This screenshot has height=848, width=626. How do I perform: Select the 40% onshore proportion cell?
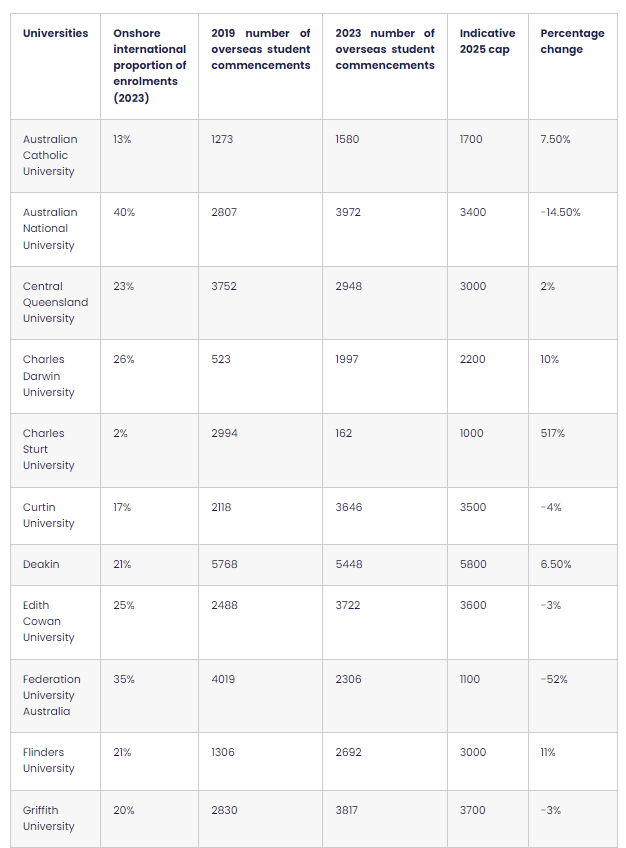(124, 212)
